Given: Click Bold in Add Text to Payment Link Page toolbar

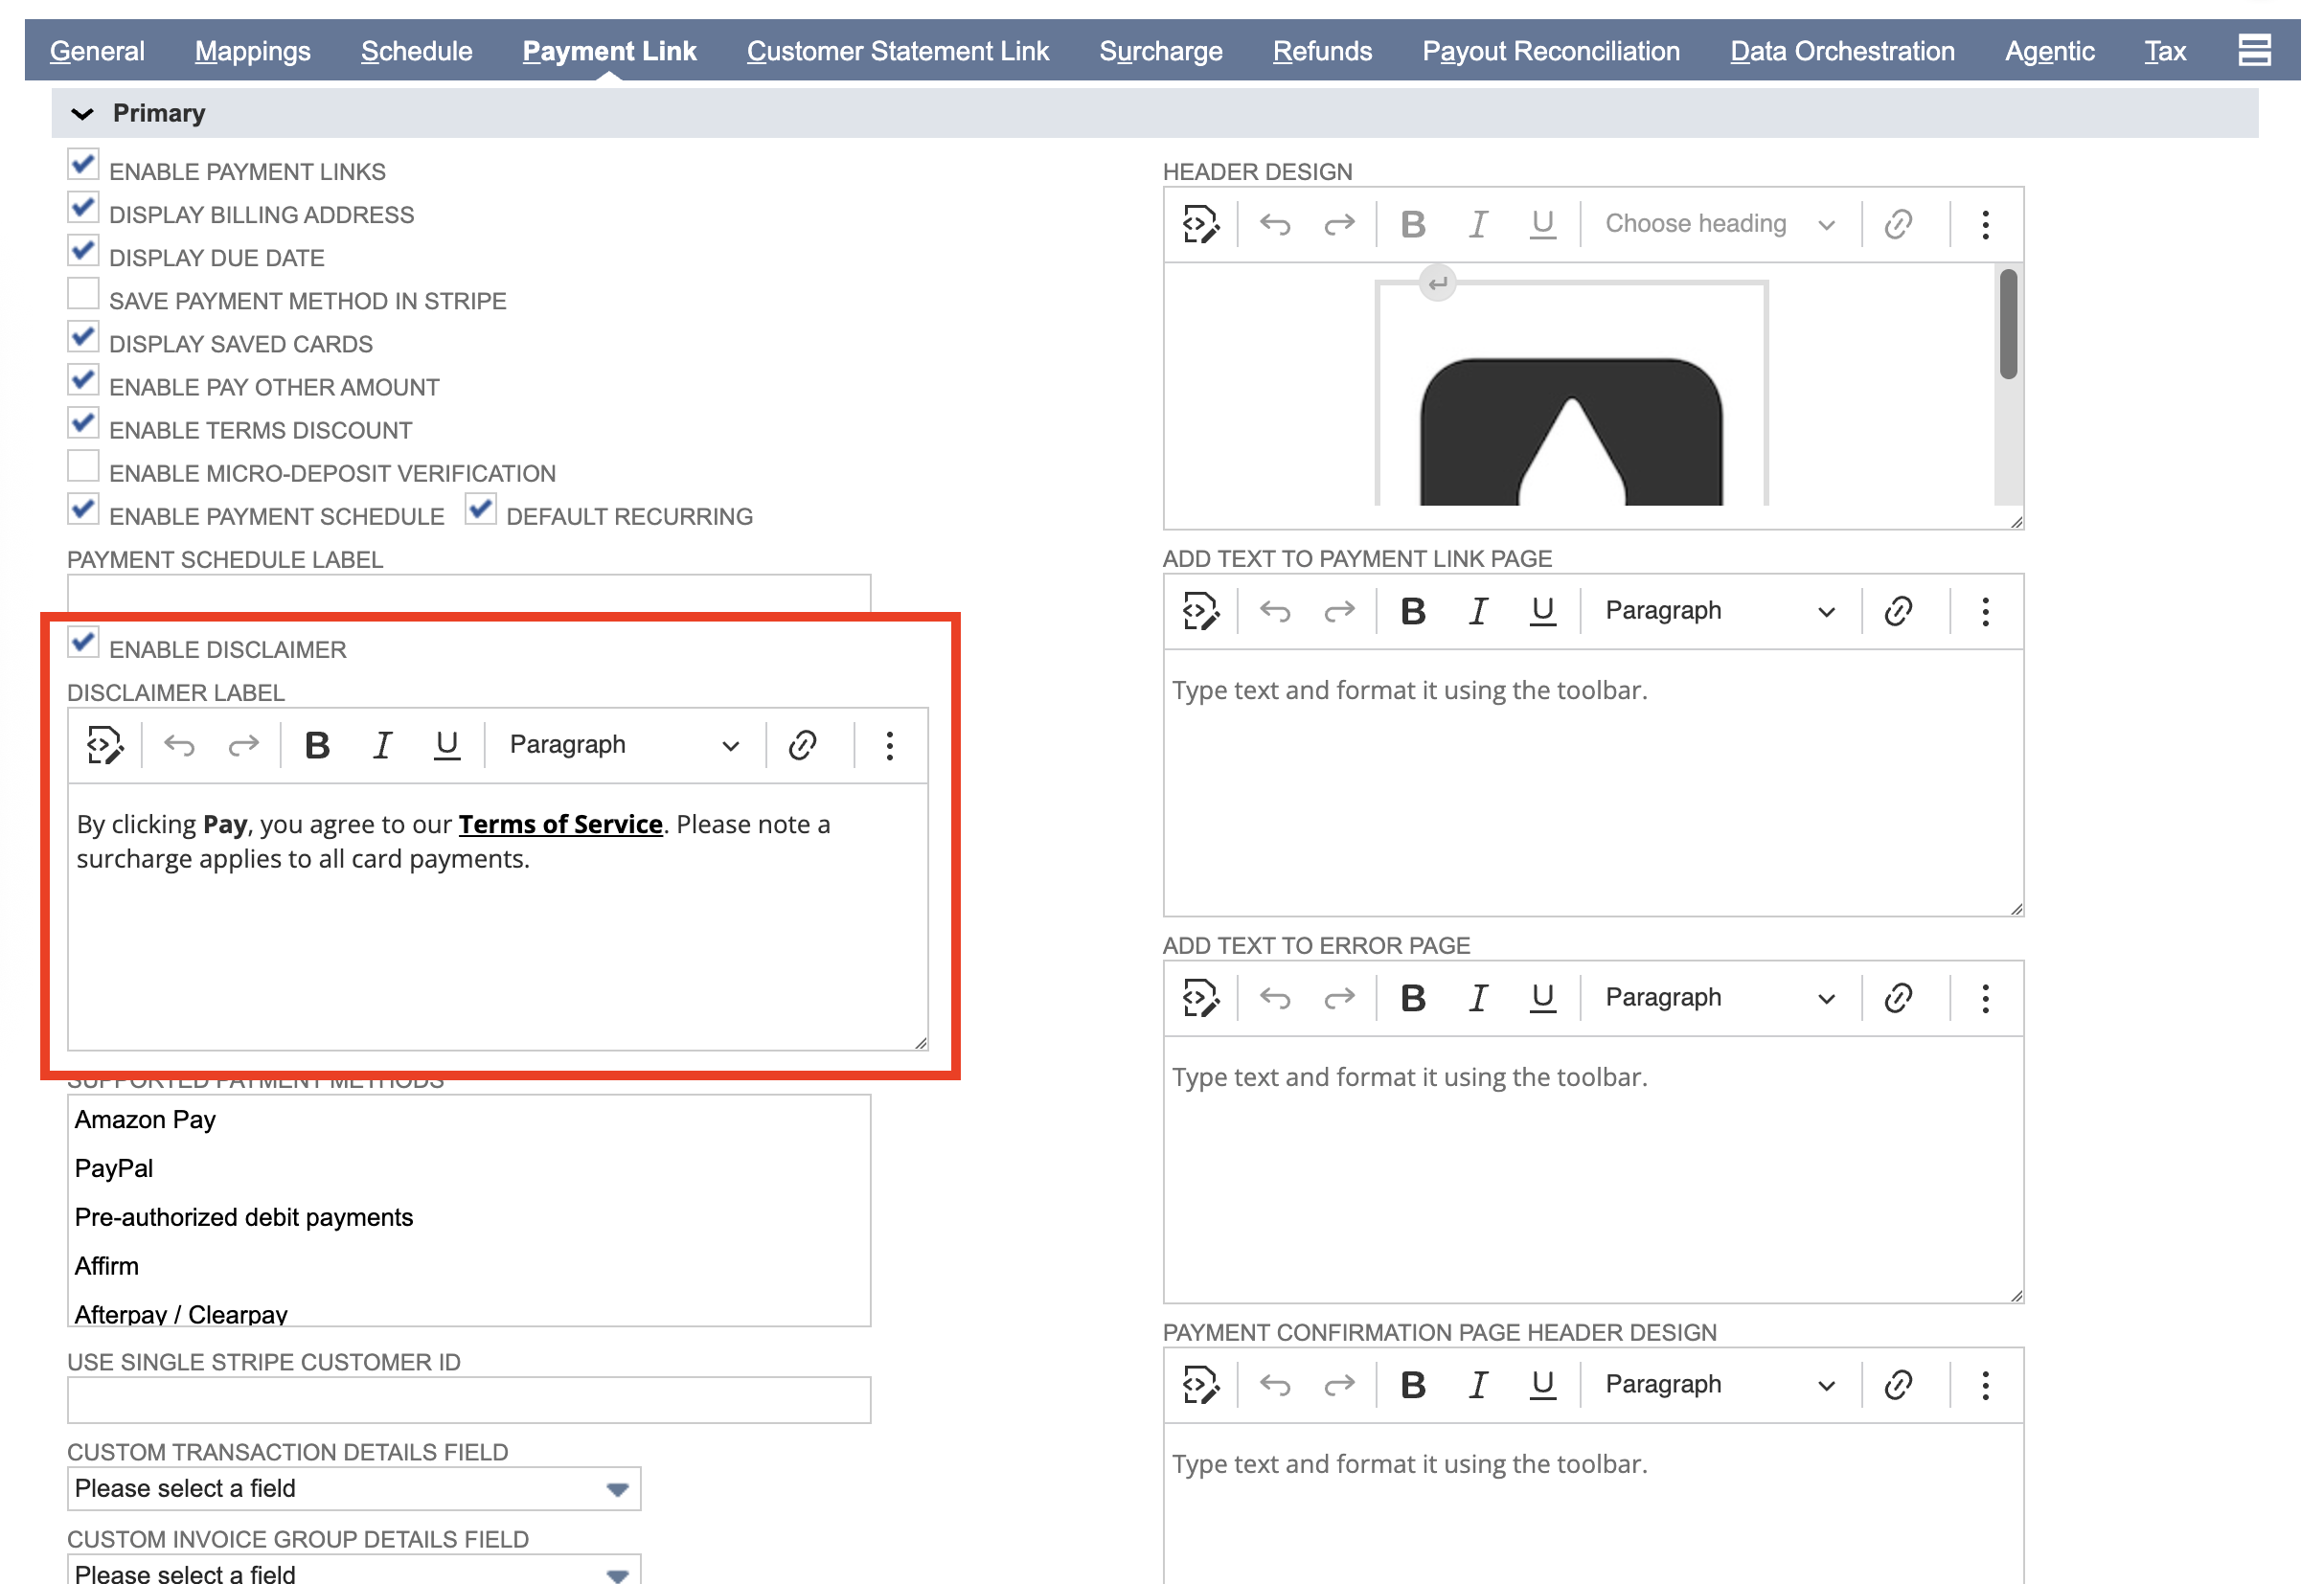Looking at the screenshot, I should pos(1413,611).
